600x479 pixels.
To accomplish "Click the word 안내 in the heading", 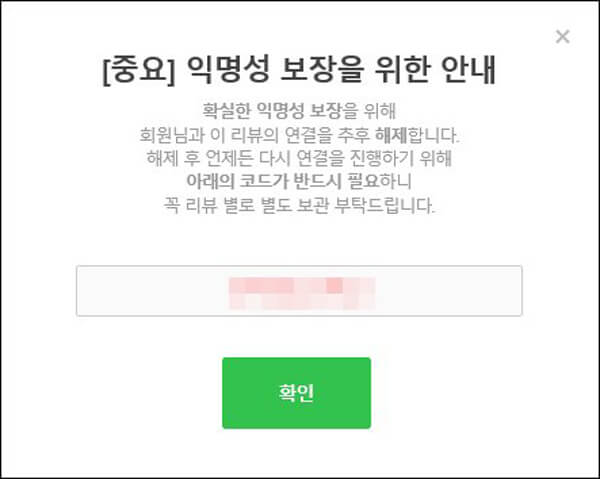I will [x=469, y=70].
